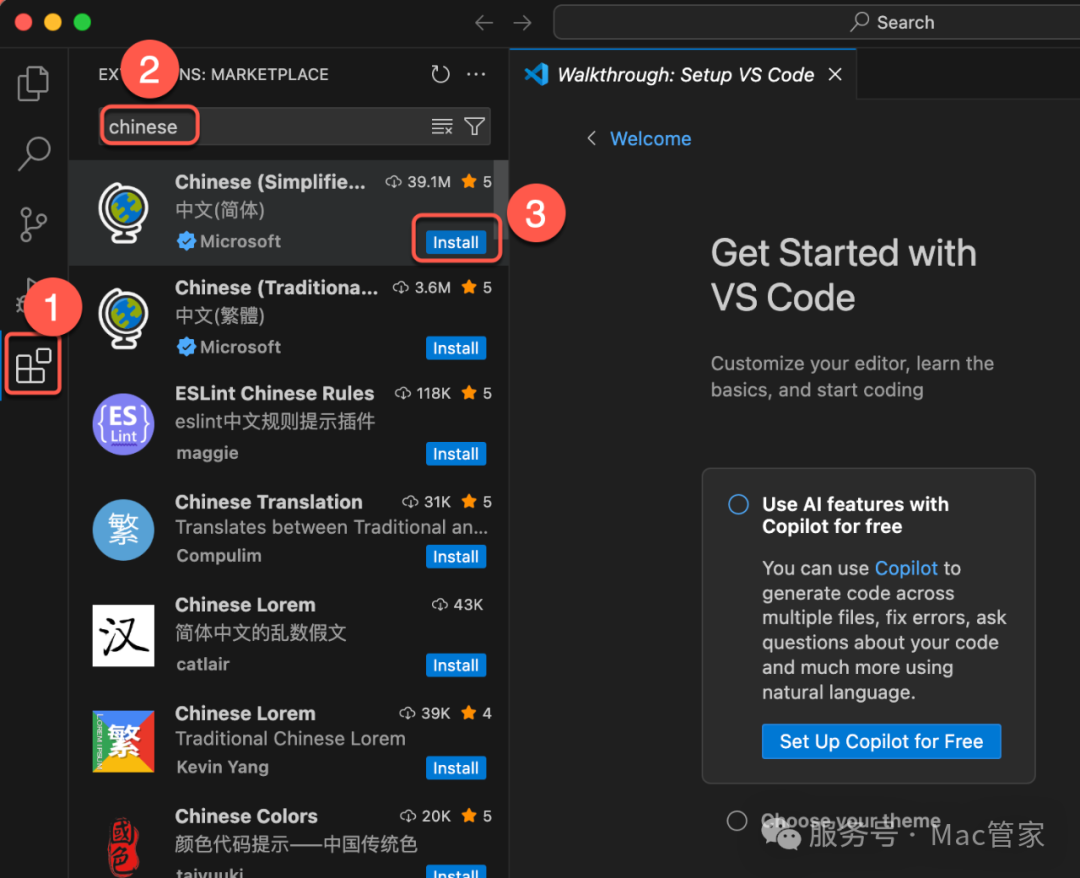This screenshot has width=1080, height=878.
Task: Open the Source Control view
Action: point(34,224)
